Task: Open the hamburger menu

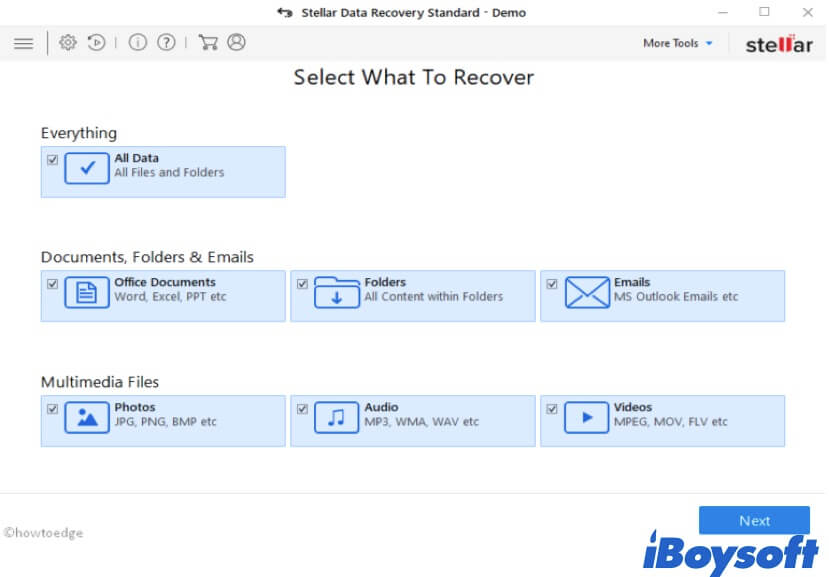Action: point(23,43)
